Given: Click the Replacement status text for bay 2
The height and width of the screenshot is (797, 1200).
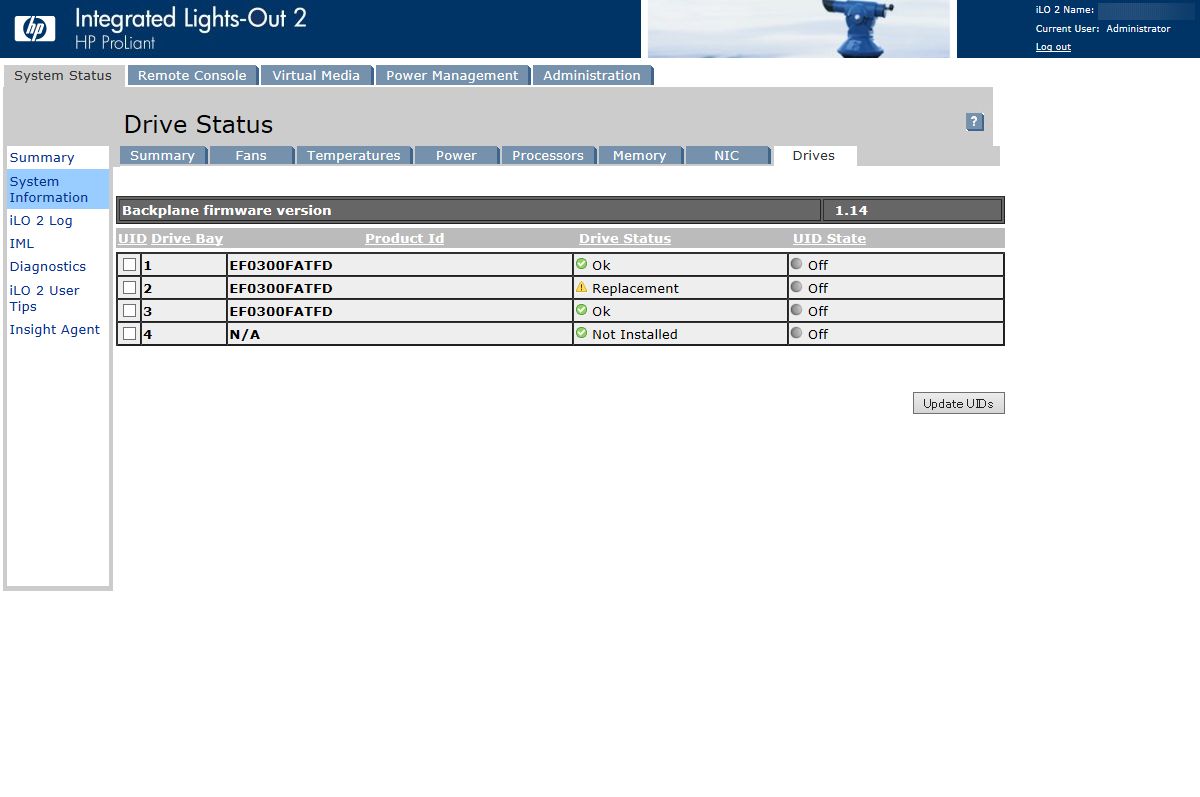Looking at the screenshot, I should point(635,288).
